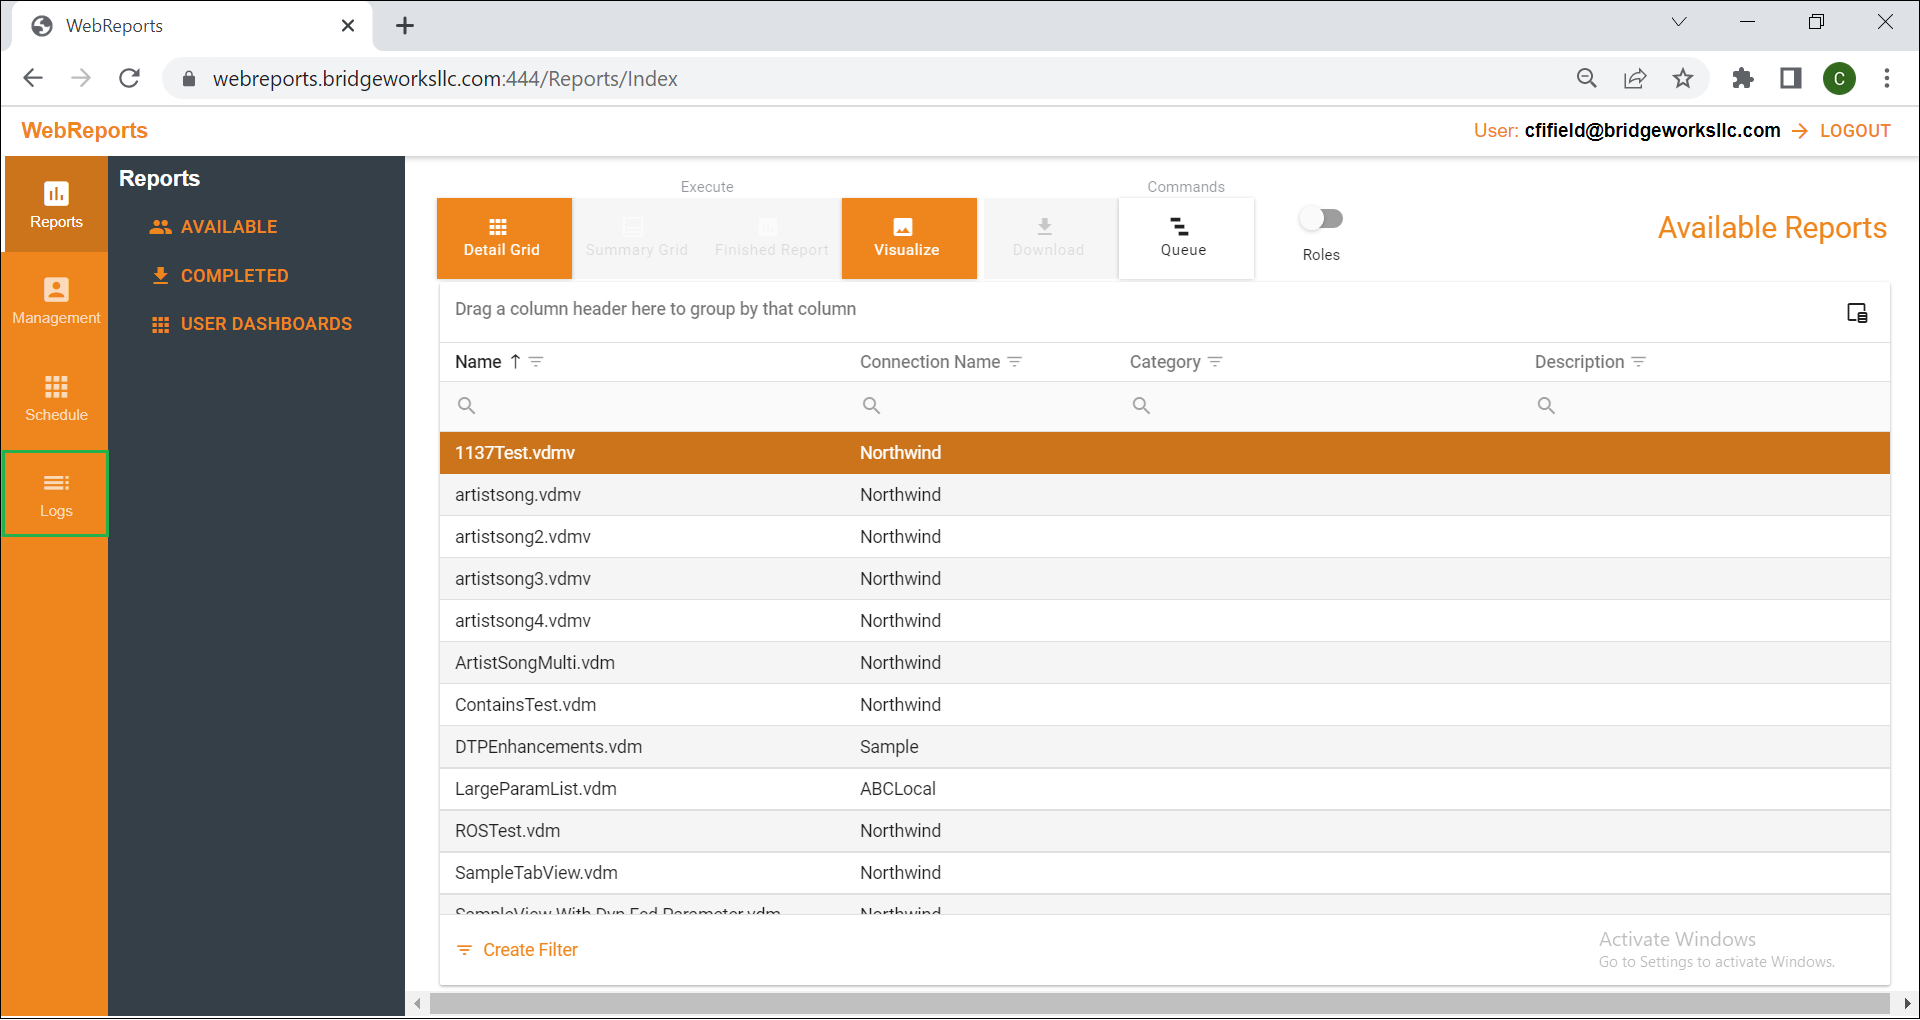Click the Visualize execute button
Image resolution: width=1920 pixels, height=1020 pixels.
(908, 238)
